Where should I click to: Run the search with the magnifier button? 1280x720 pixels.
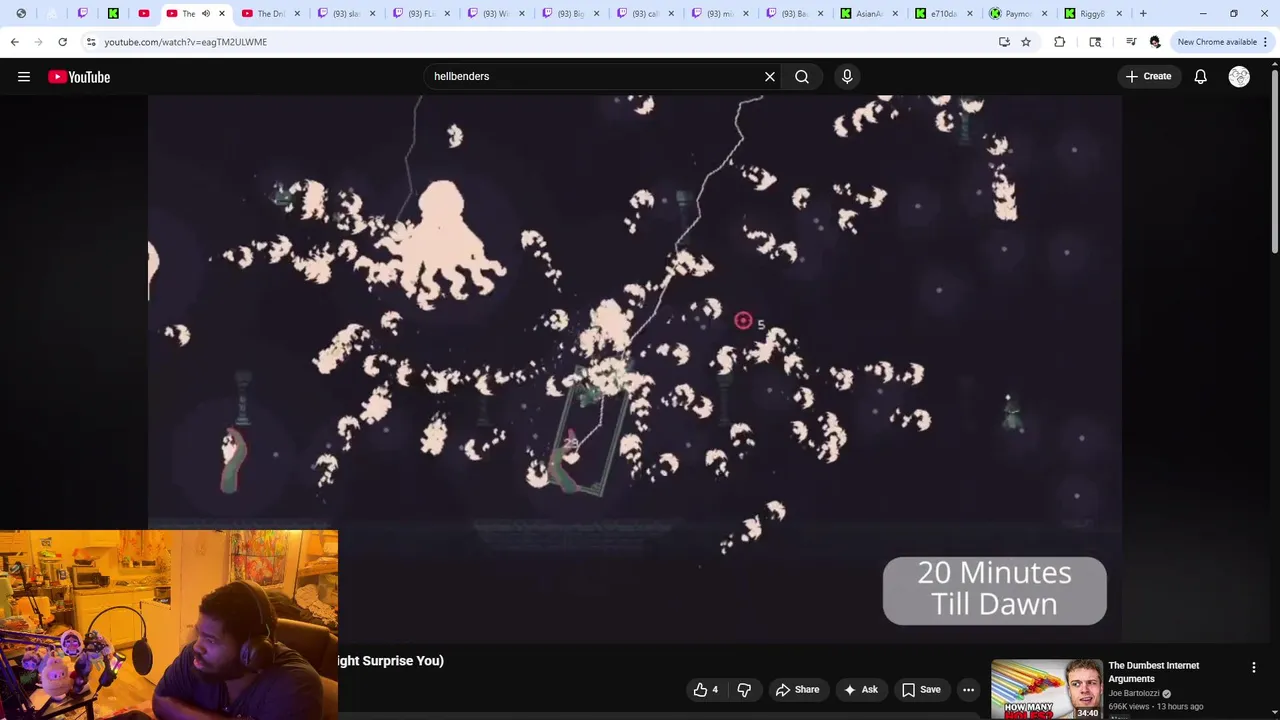pyautogui.click(x=802, y=77)
